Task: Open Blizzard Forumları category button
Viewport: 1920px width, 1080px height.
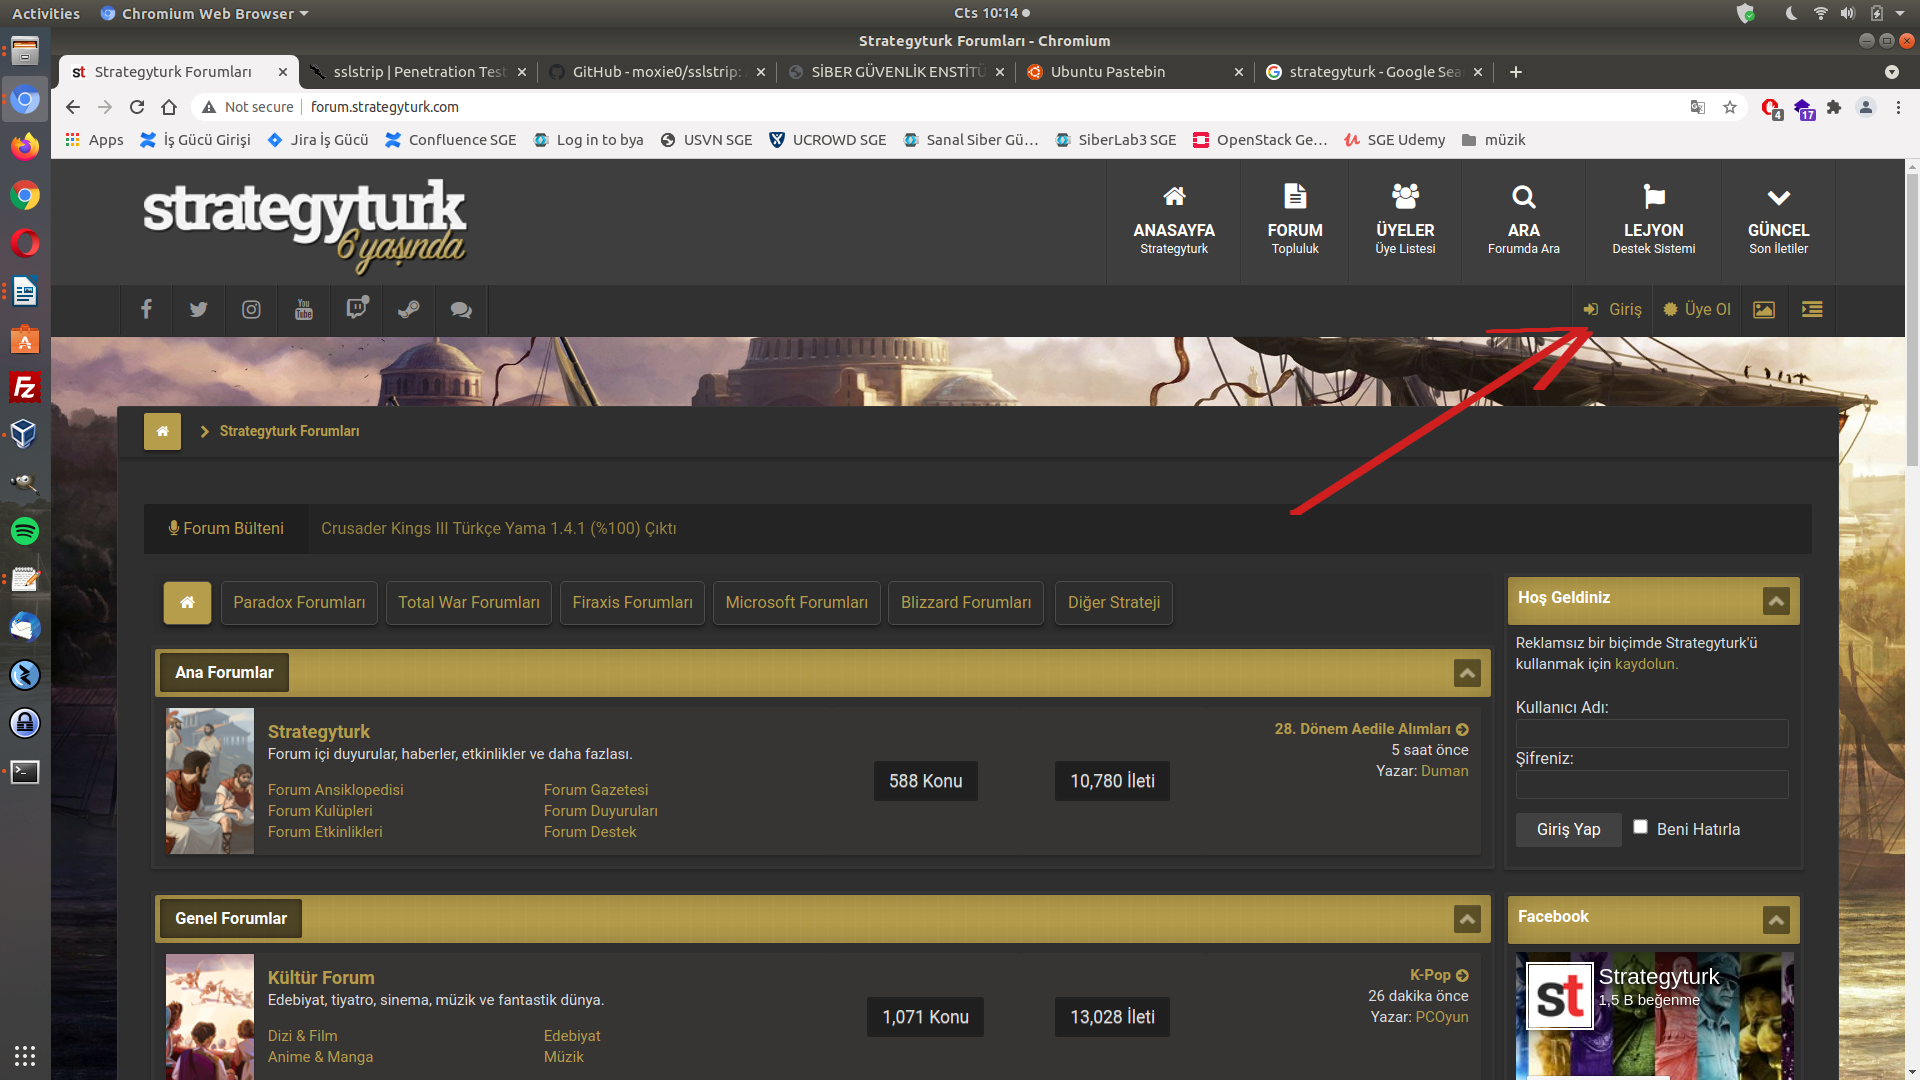Action: tap(965, 603)
